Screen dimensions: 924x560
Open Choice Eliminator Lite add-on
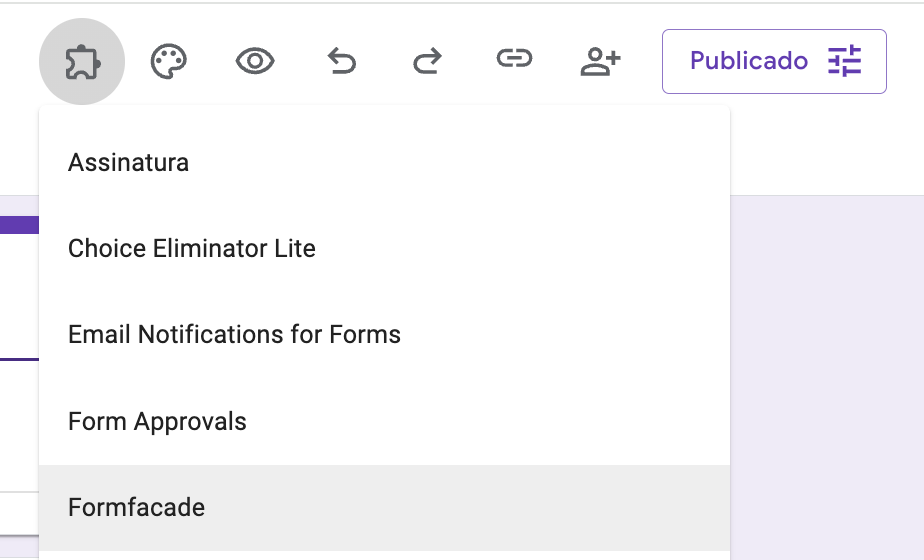pyautogui.click(x=192, y=249)
